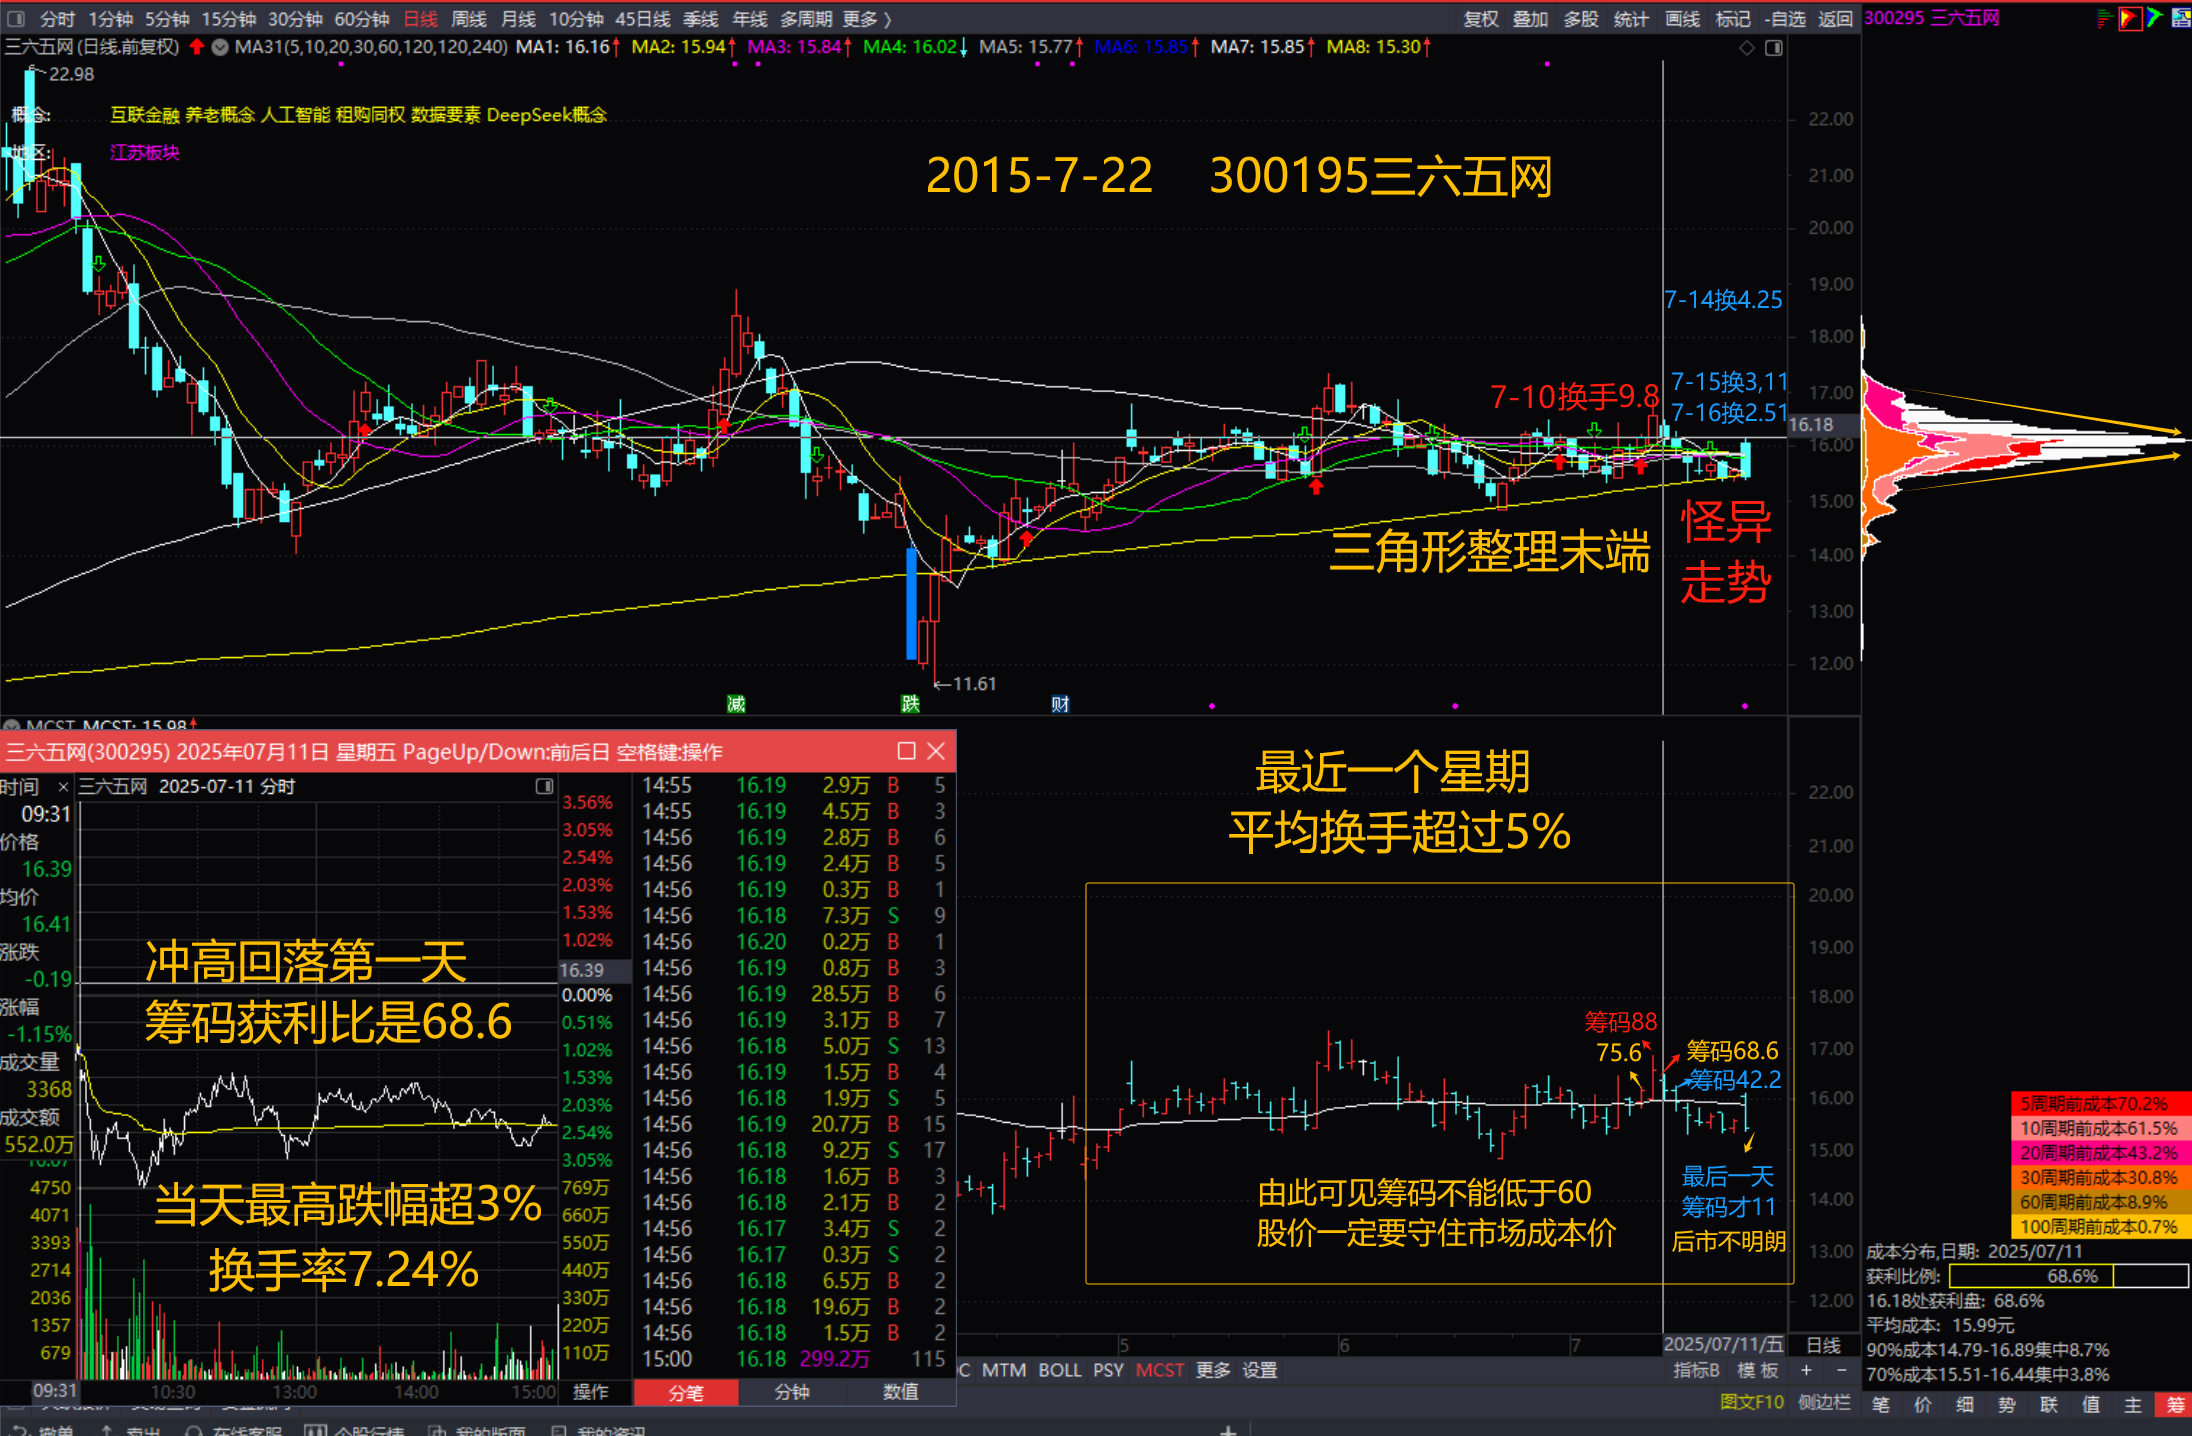Select the 日线 daily chart tab

[420, 19]
